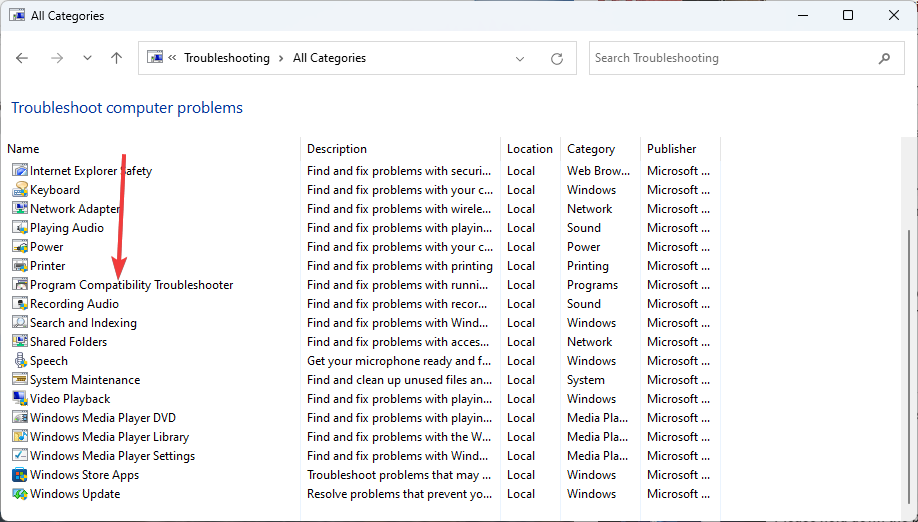
Task: Click 'Web Brow...' category cell
Action: point(598,171)
